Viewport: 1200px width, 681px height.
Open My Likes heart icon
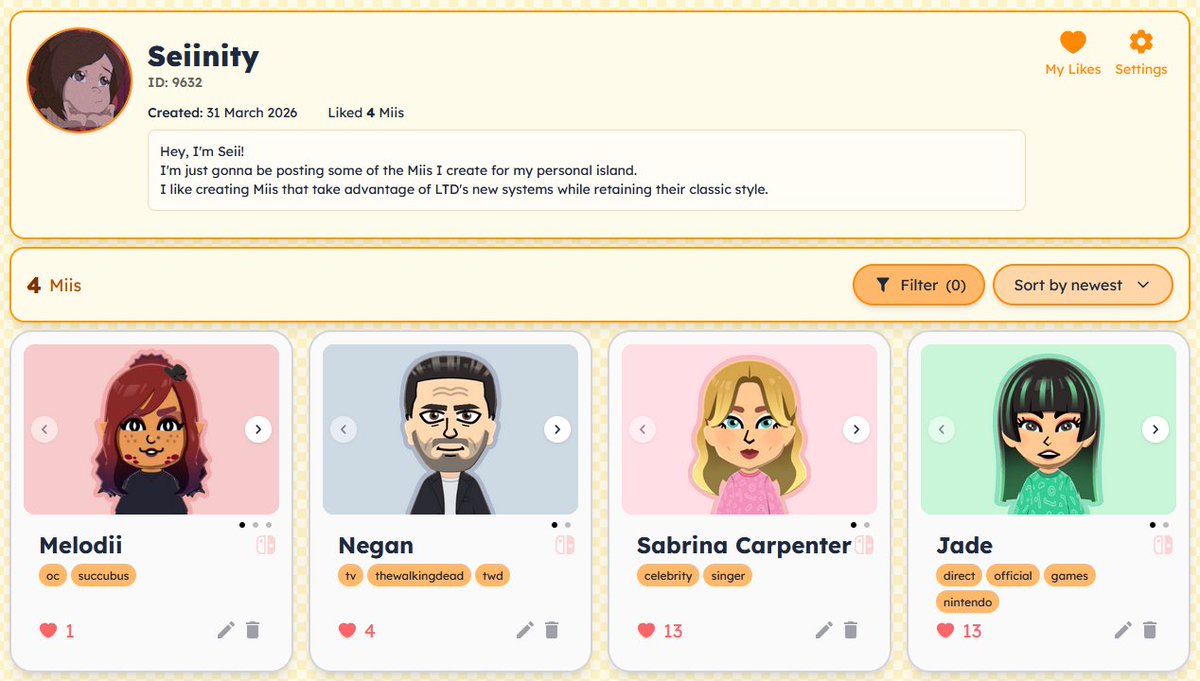point(1073,42)
